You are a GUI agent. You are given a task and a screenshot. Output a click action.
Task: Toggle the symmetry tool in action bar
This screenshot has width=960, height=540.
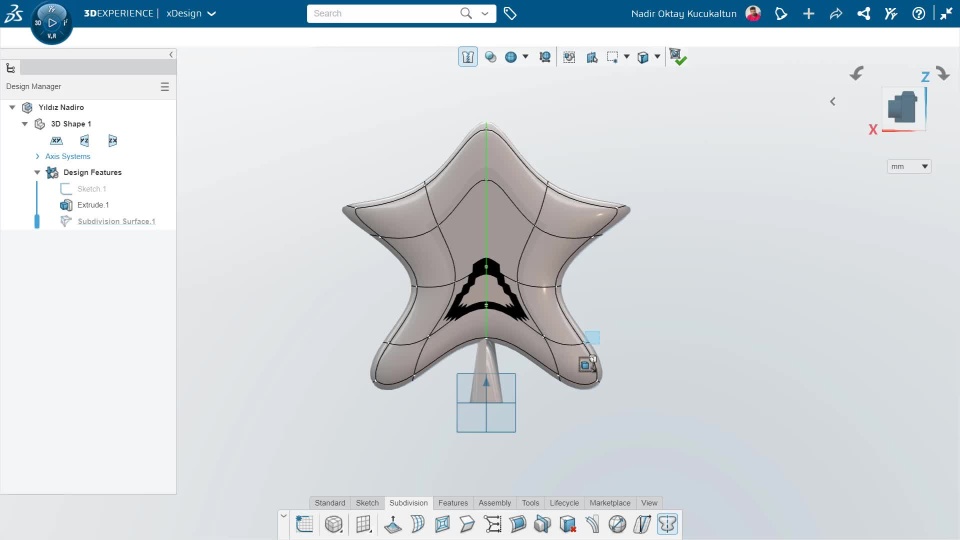click(x=667, y=524)
